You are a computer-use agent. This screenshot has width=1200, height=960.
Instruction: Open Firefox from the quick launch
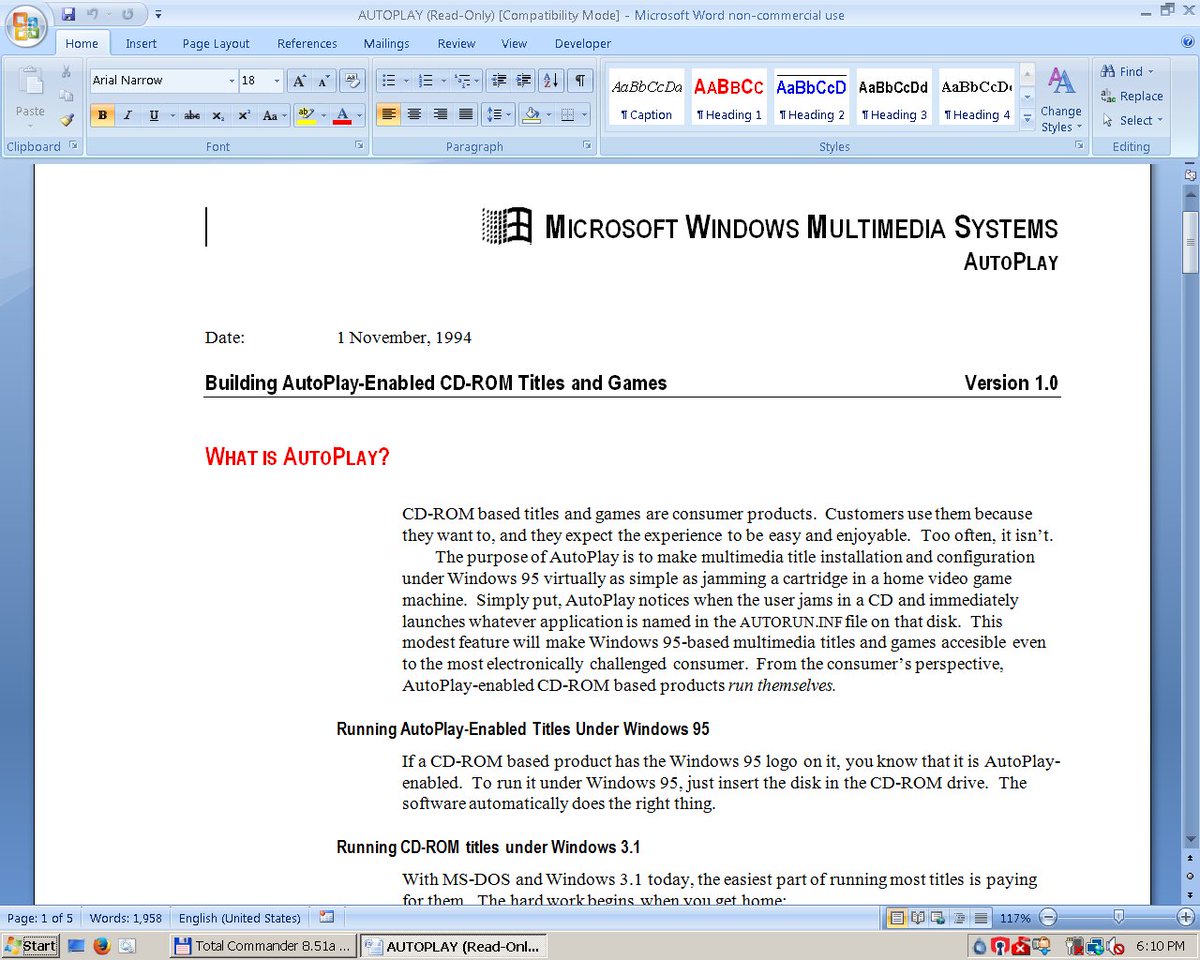pyautogui.click(x=101, y=945)
